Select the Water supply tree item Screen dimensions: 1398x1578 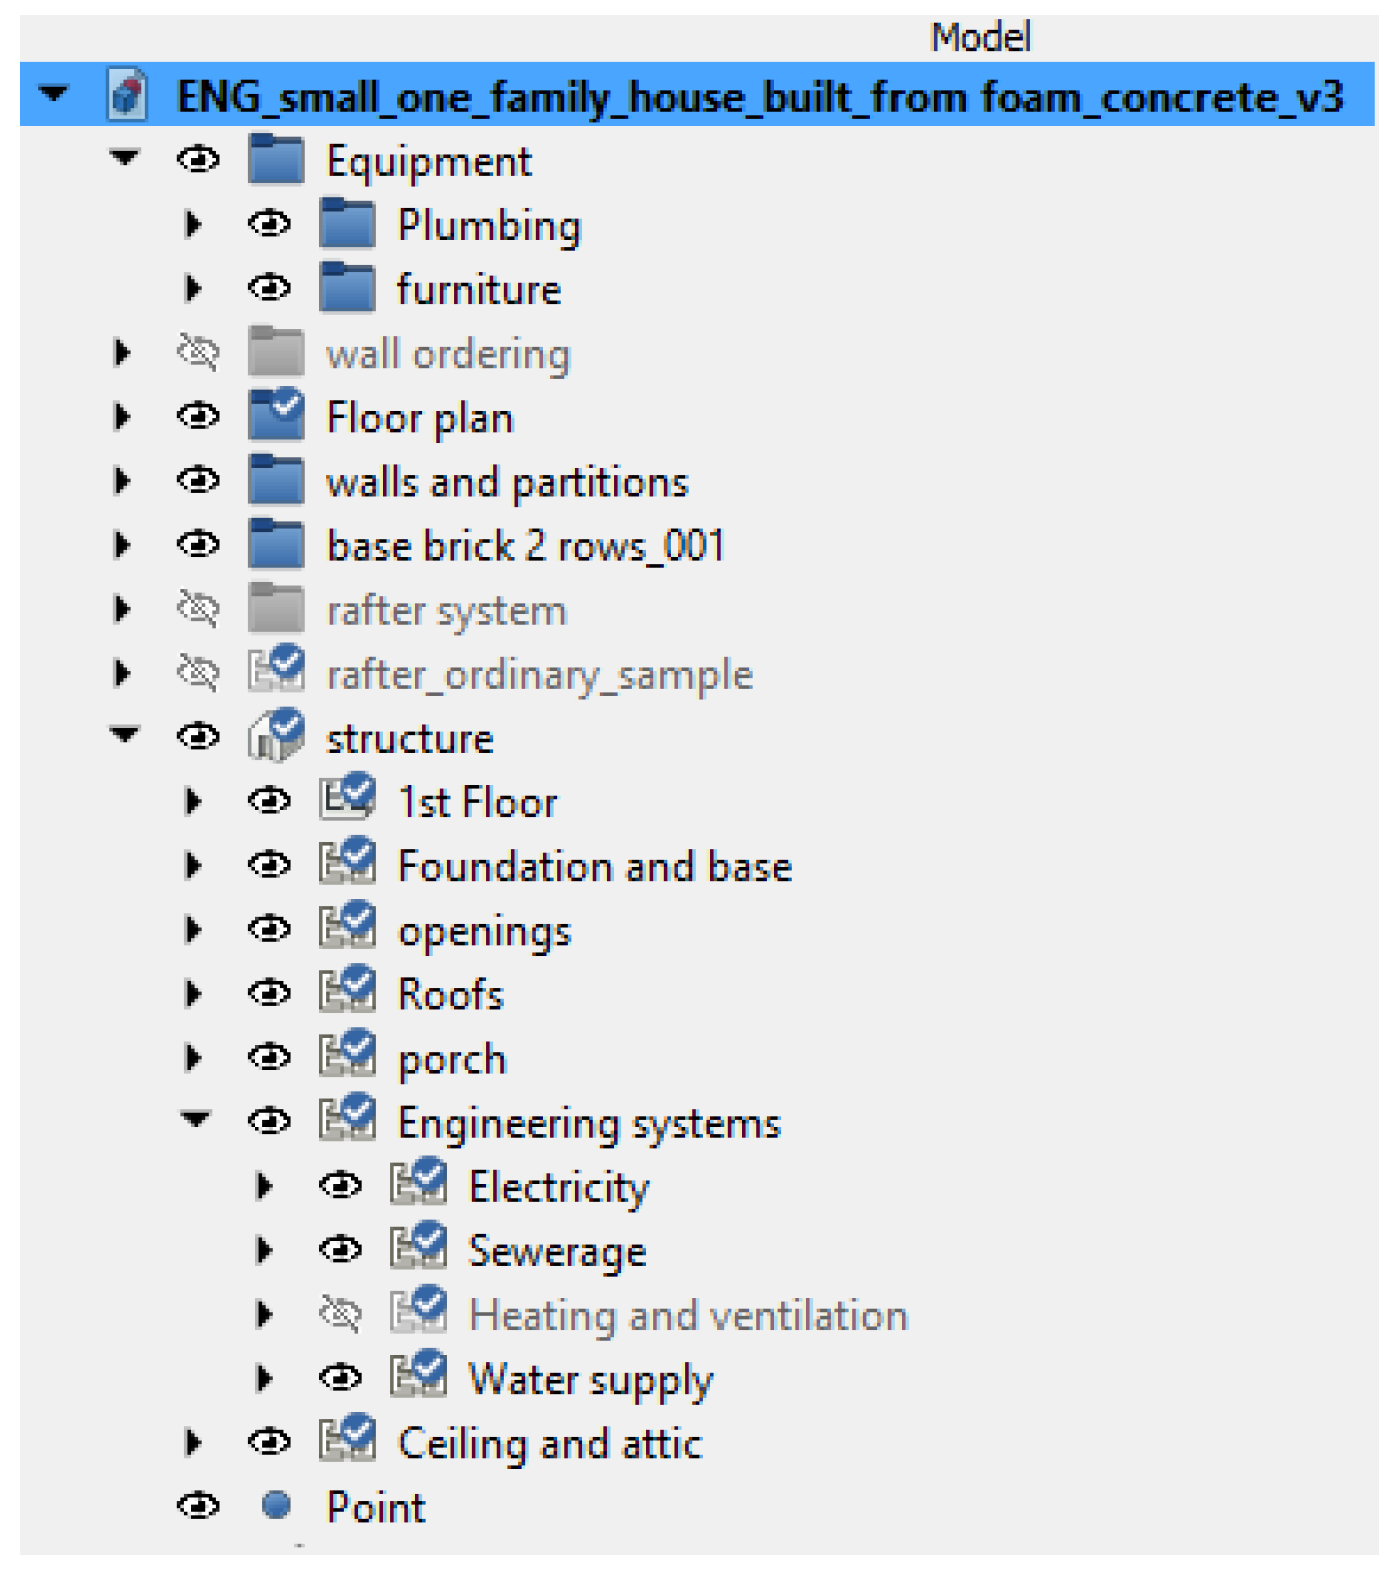[590, 1378]
